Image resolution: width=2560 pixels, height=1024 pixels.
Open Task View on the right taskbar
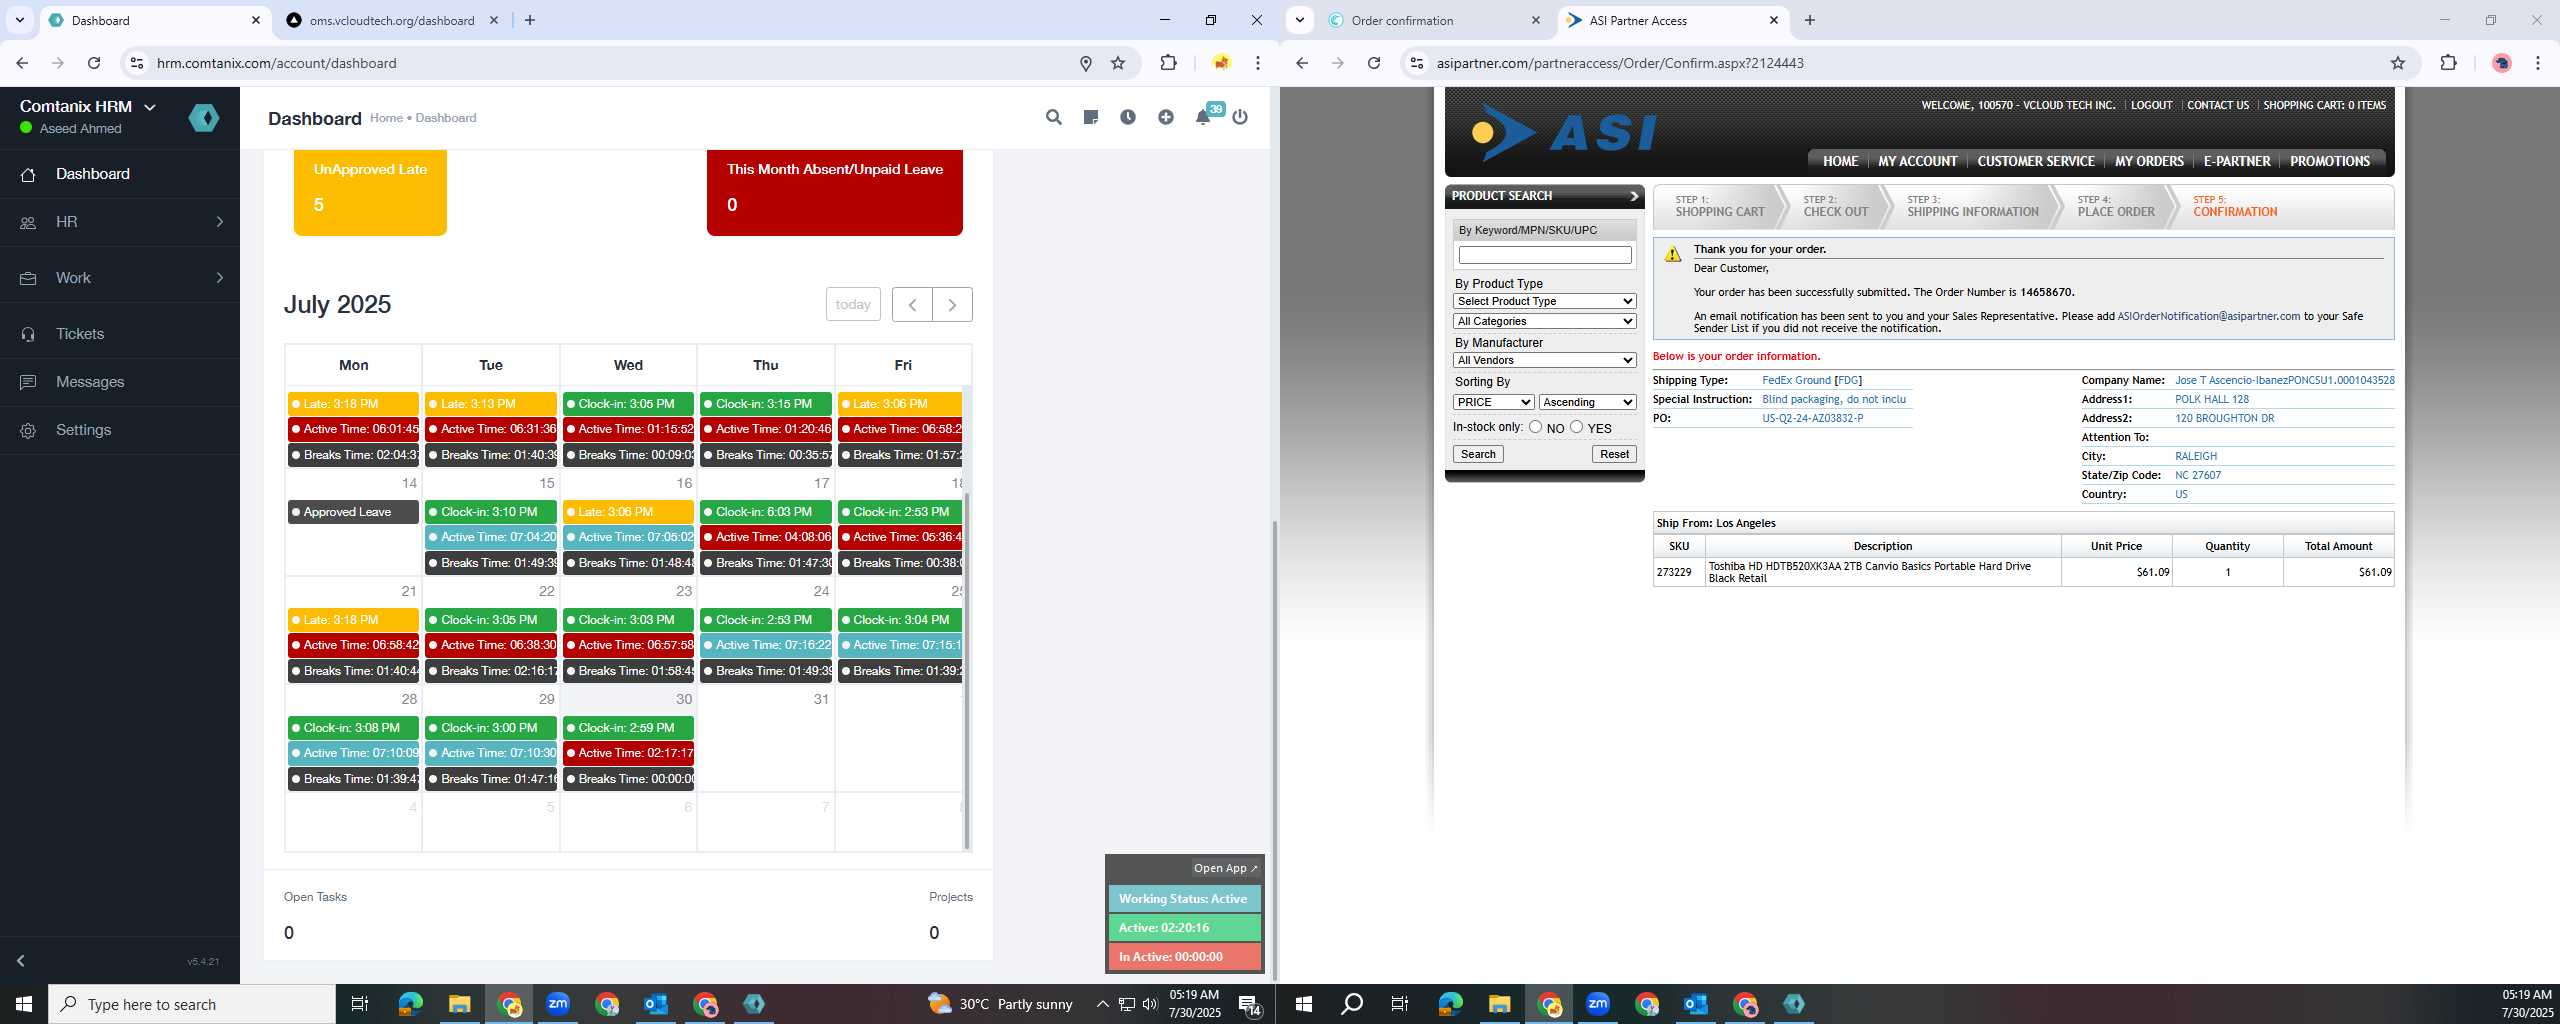click(1400, 1003)
